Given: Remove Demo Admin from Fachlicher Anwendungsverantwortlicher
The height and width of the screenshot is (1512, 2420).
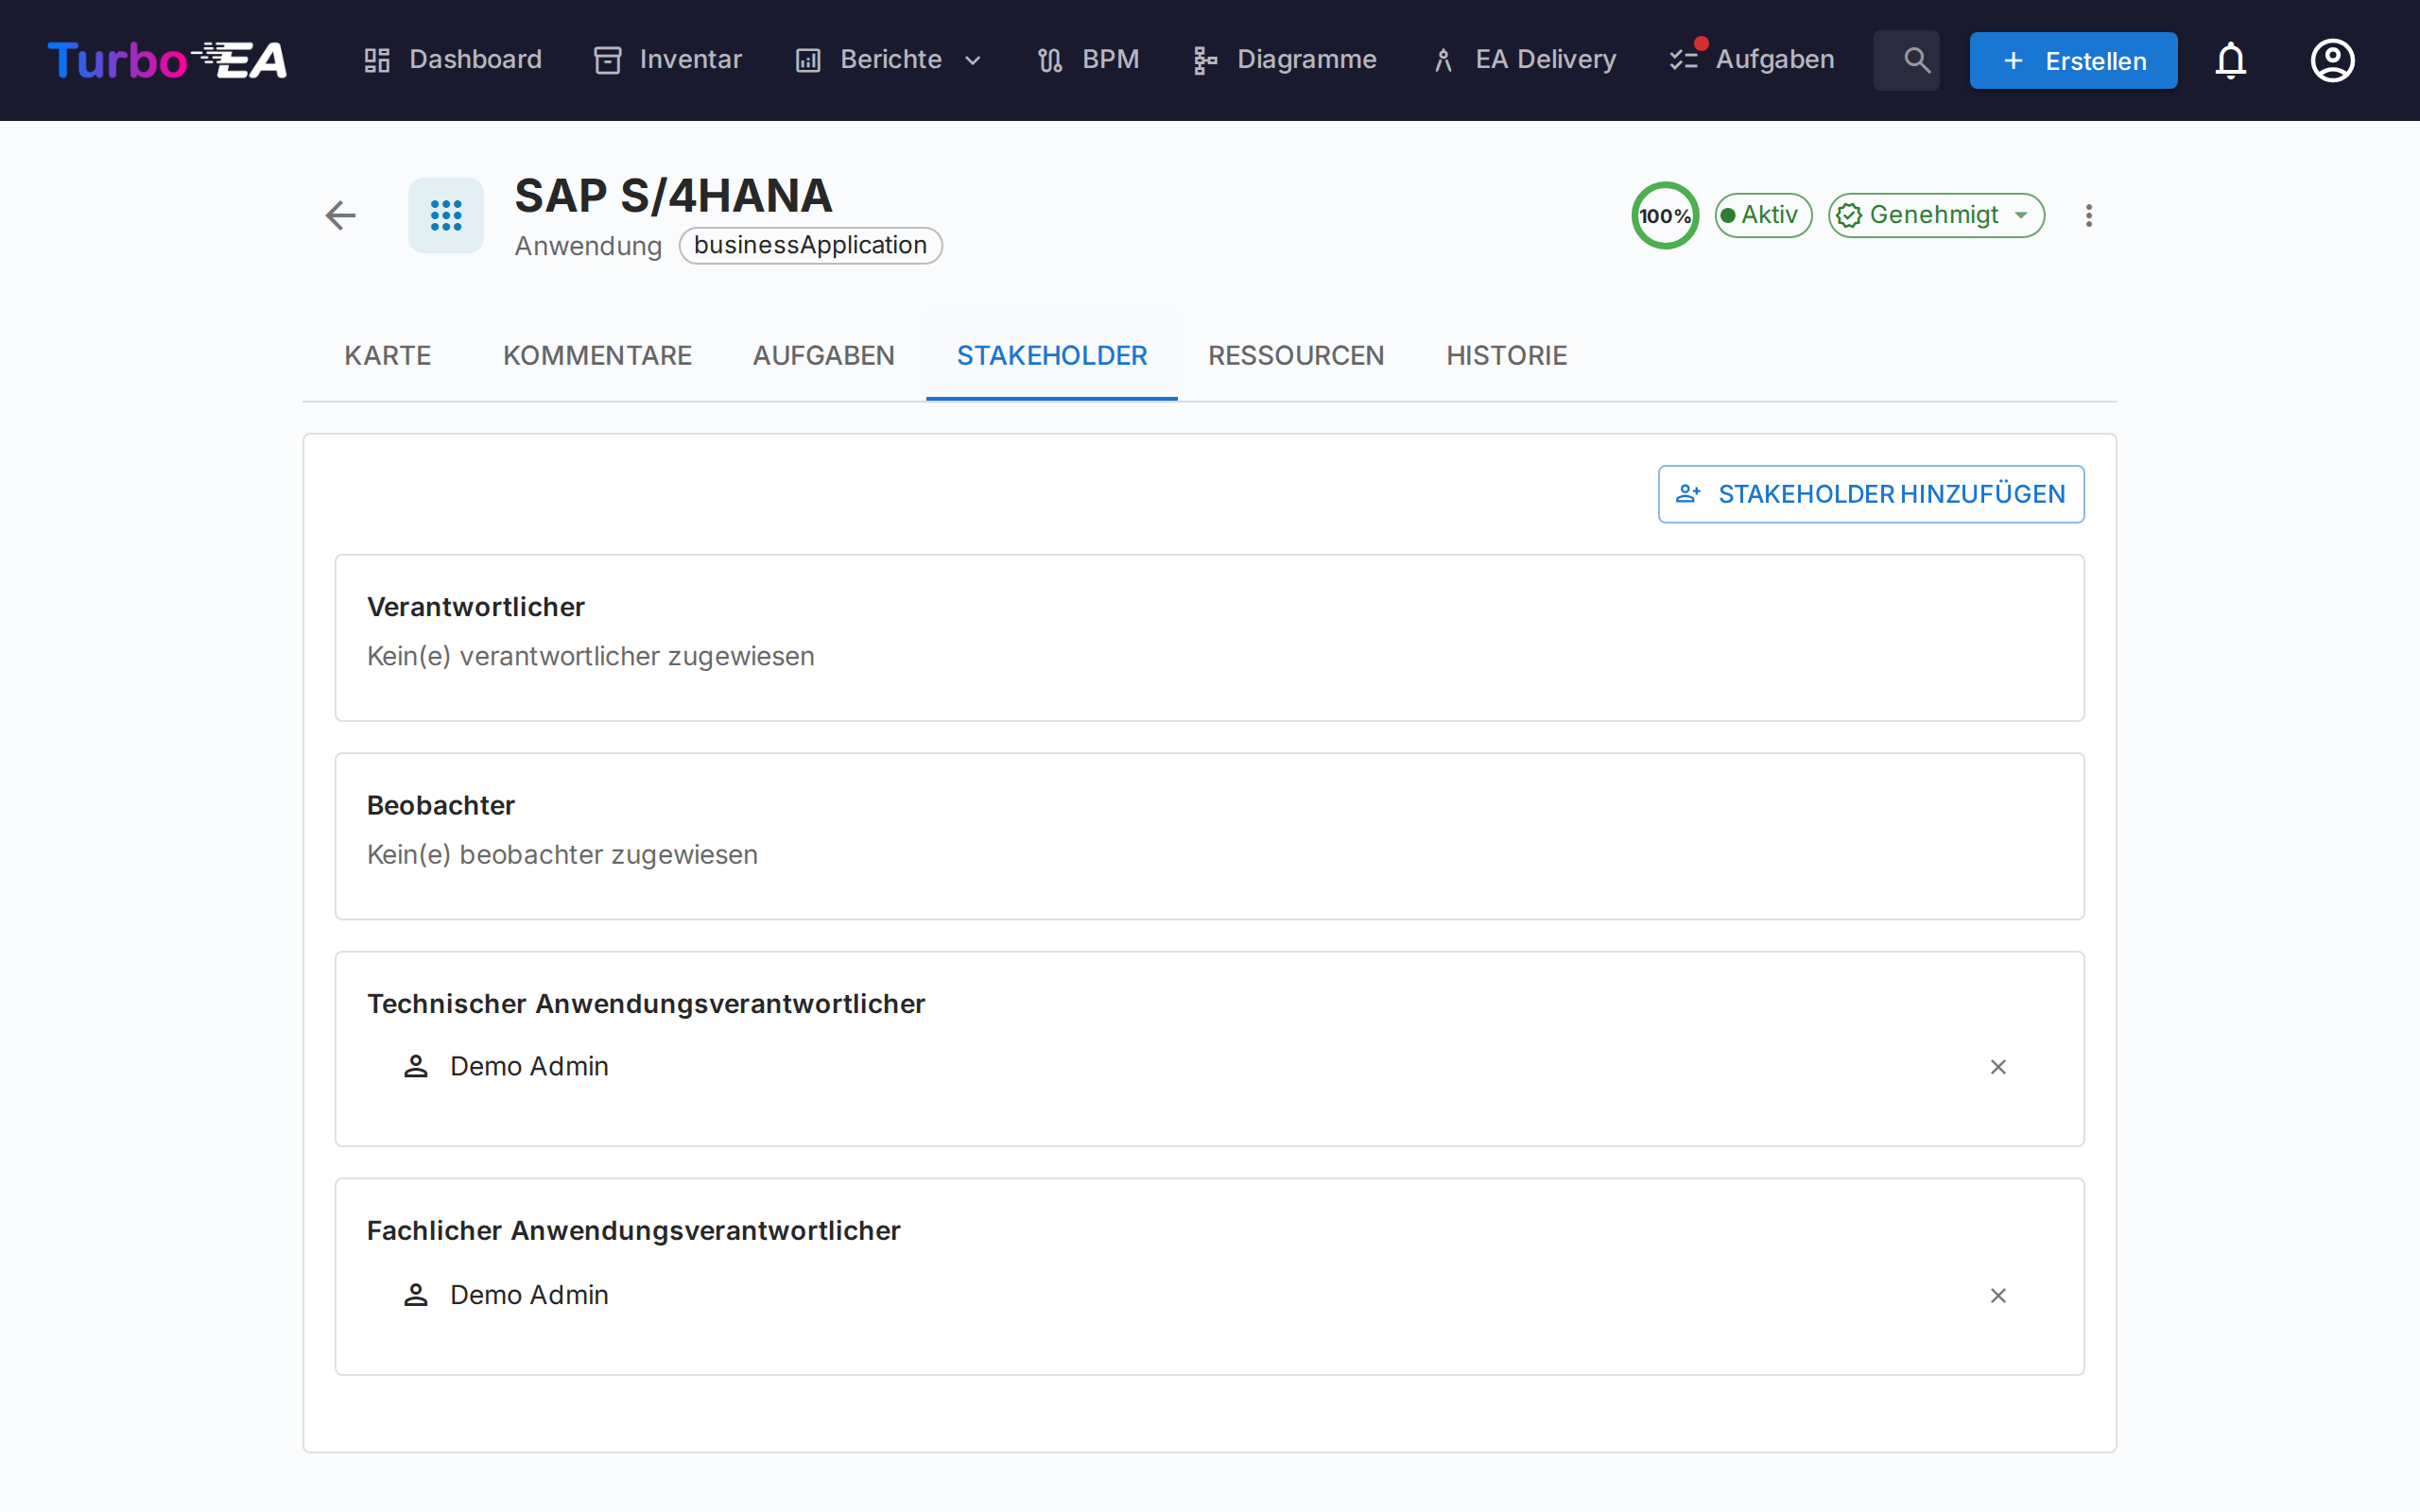Looking at the screenshot, I should (1997, 1295).
